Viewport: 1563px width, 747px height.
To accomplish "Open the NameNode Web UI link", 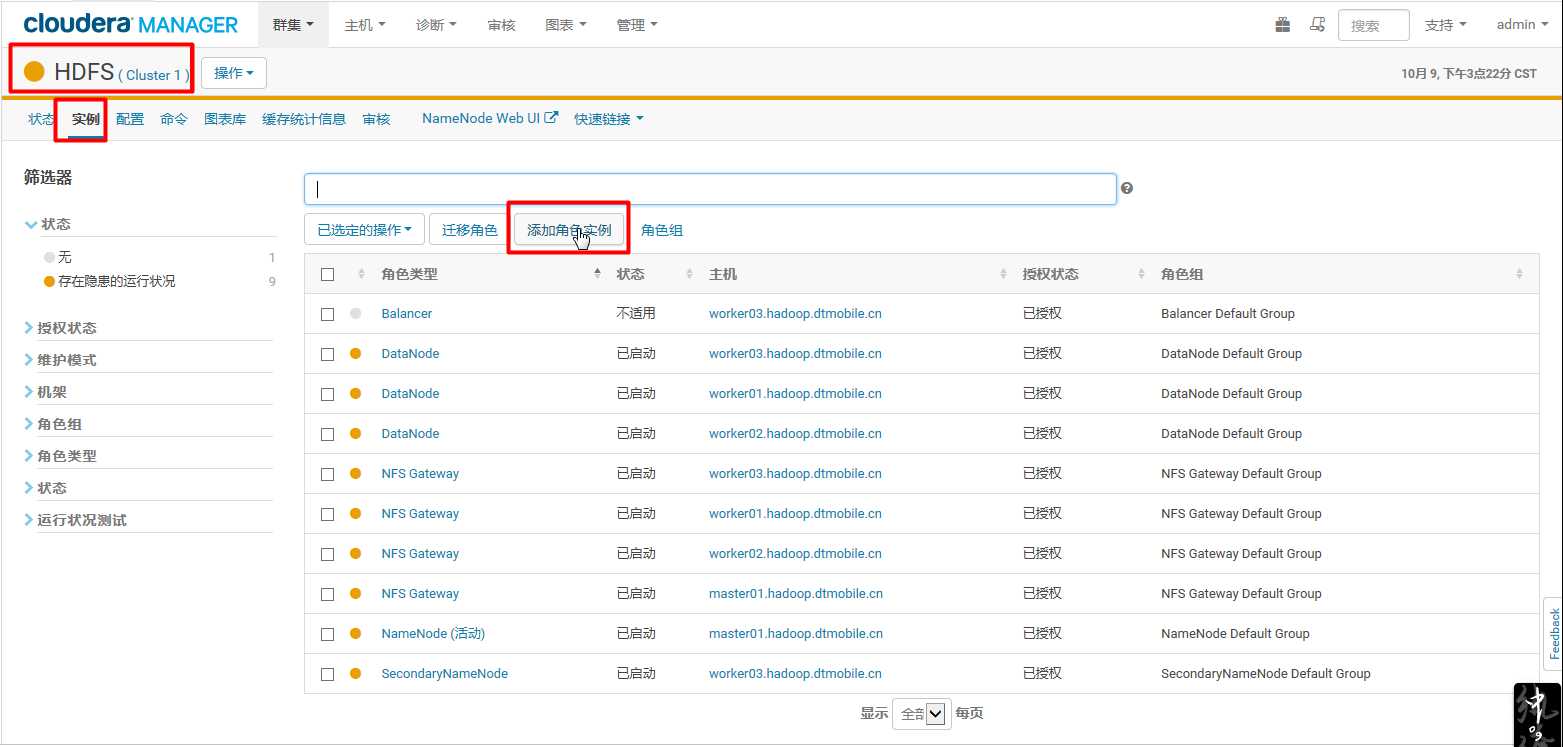I will [489, 118].
